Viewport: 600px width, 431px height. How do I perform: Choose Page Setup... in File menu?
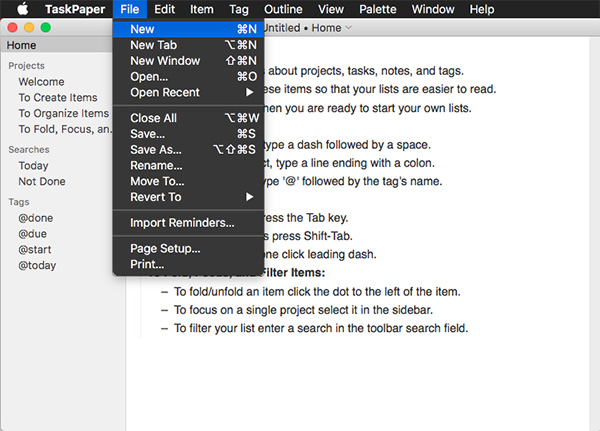coord(188,248)
